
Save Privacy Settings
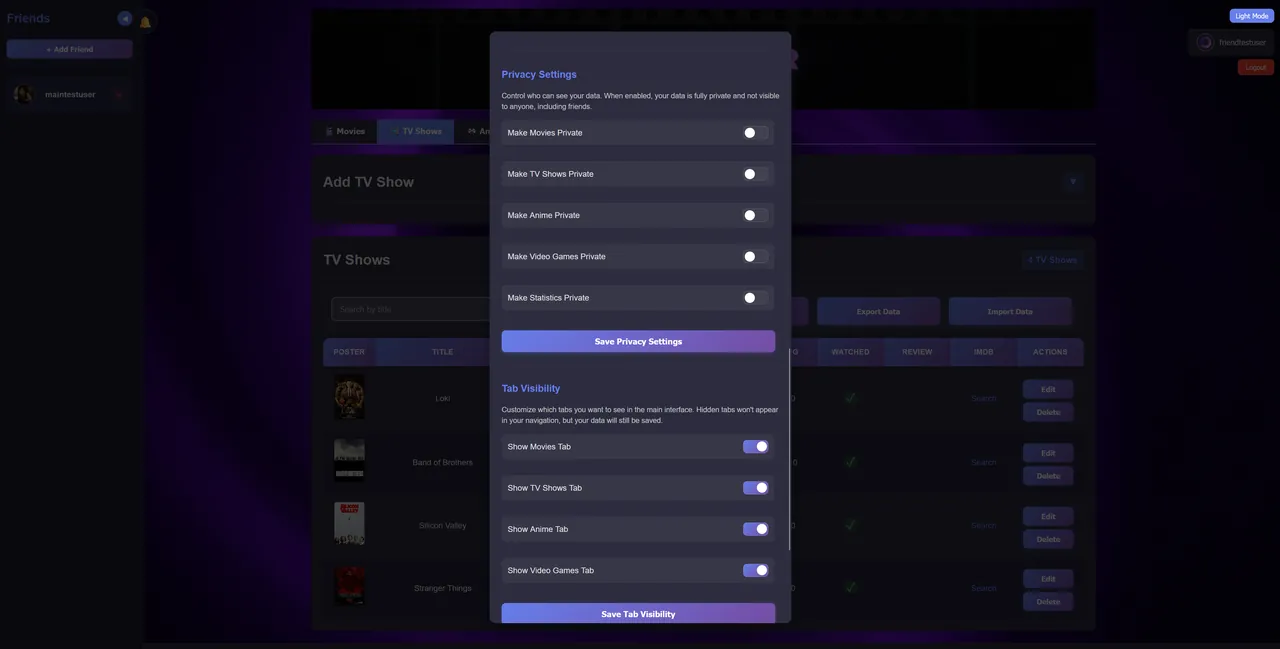[638, 342]
